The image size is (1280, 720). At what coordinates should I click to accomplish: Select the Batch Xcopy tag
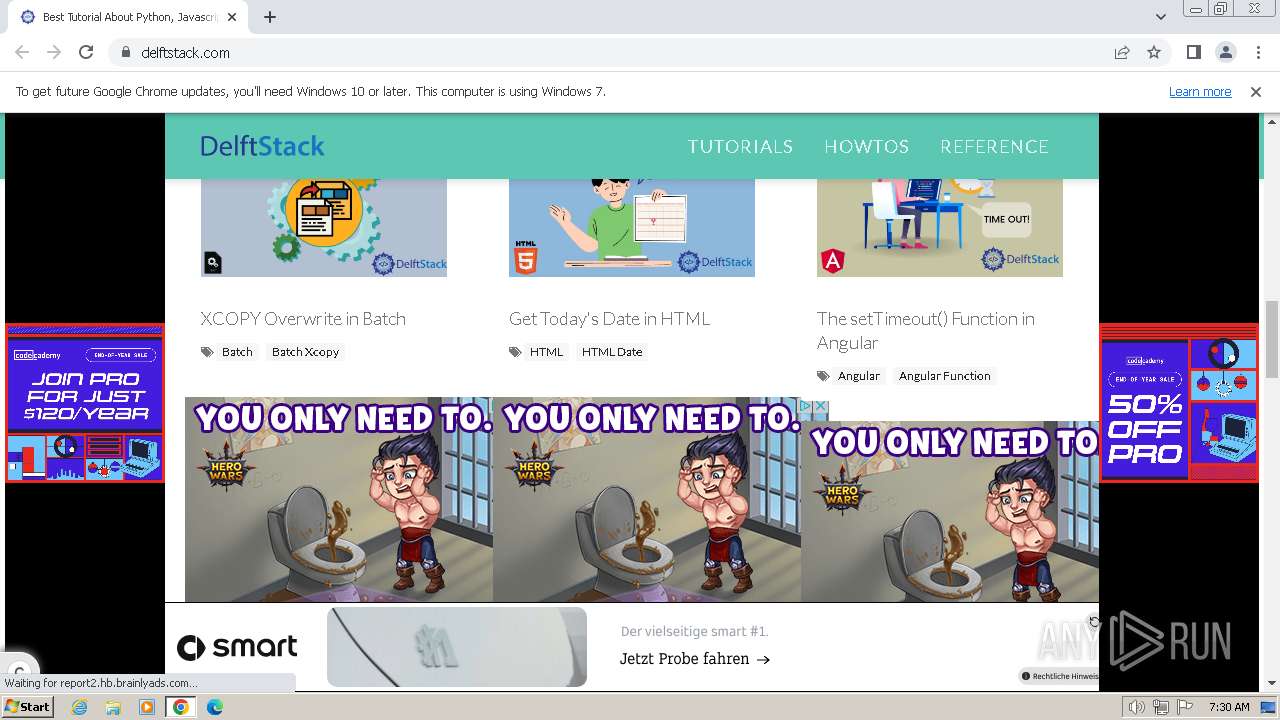point(305,352)
